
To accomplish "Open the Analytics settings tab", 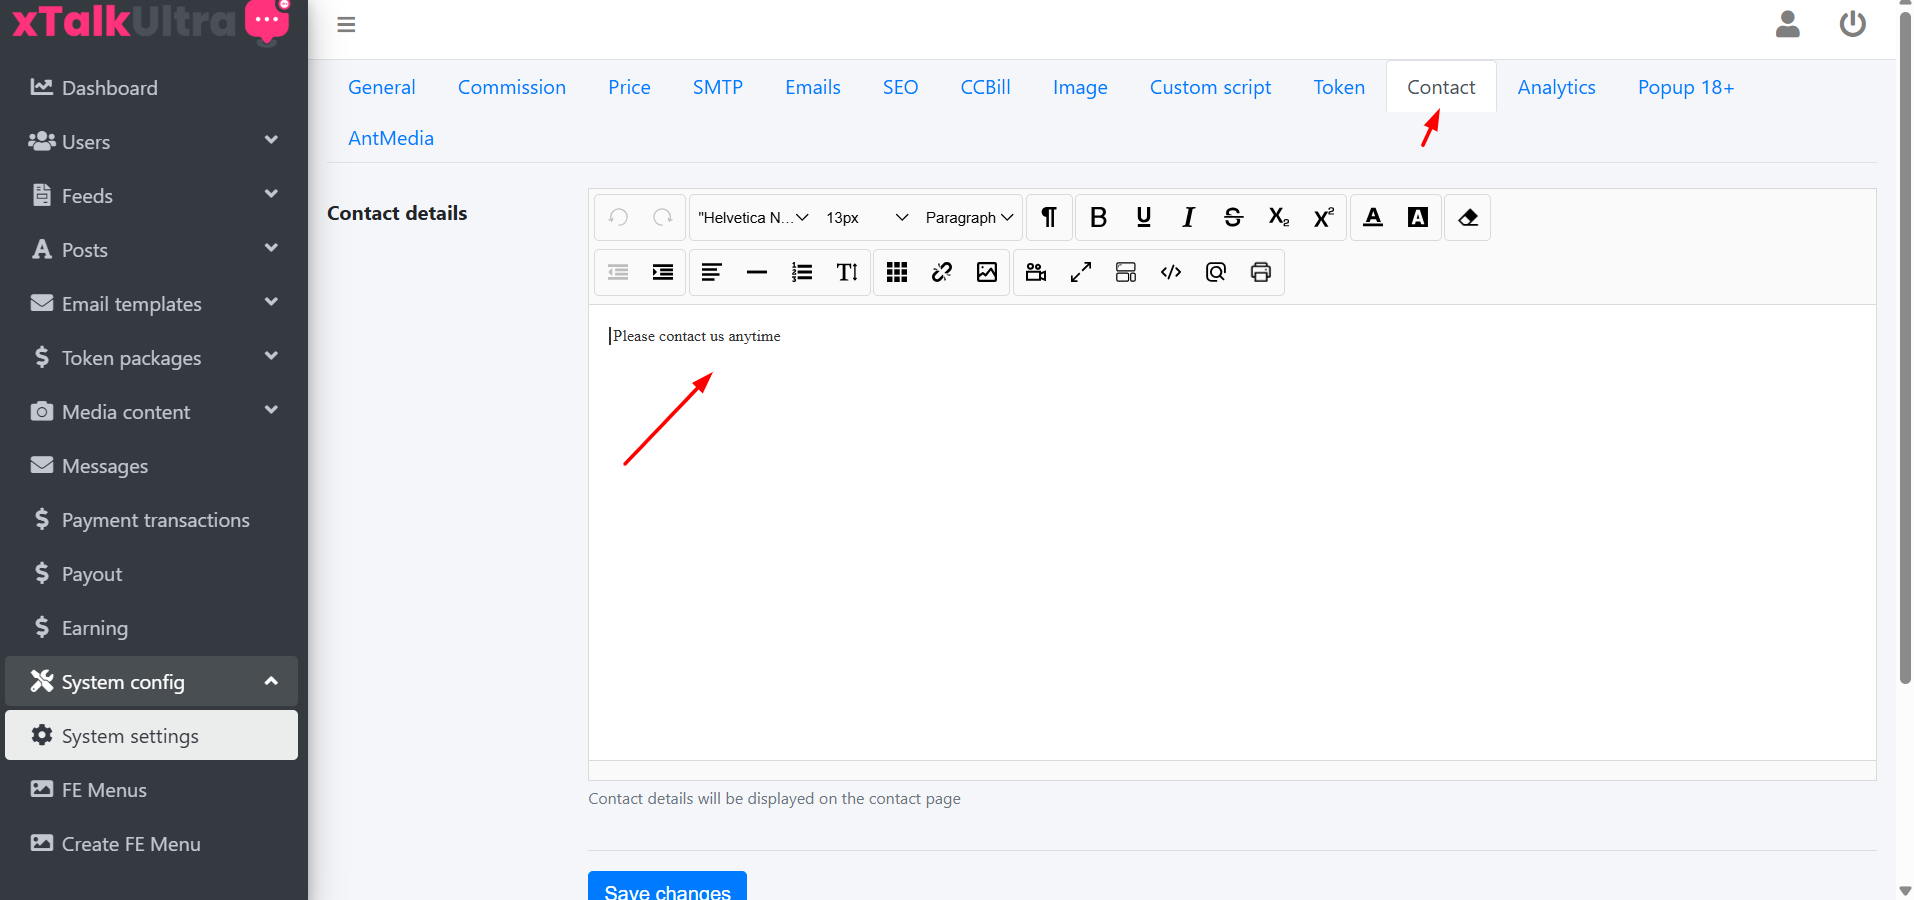I will click(x=1556, y=87).
